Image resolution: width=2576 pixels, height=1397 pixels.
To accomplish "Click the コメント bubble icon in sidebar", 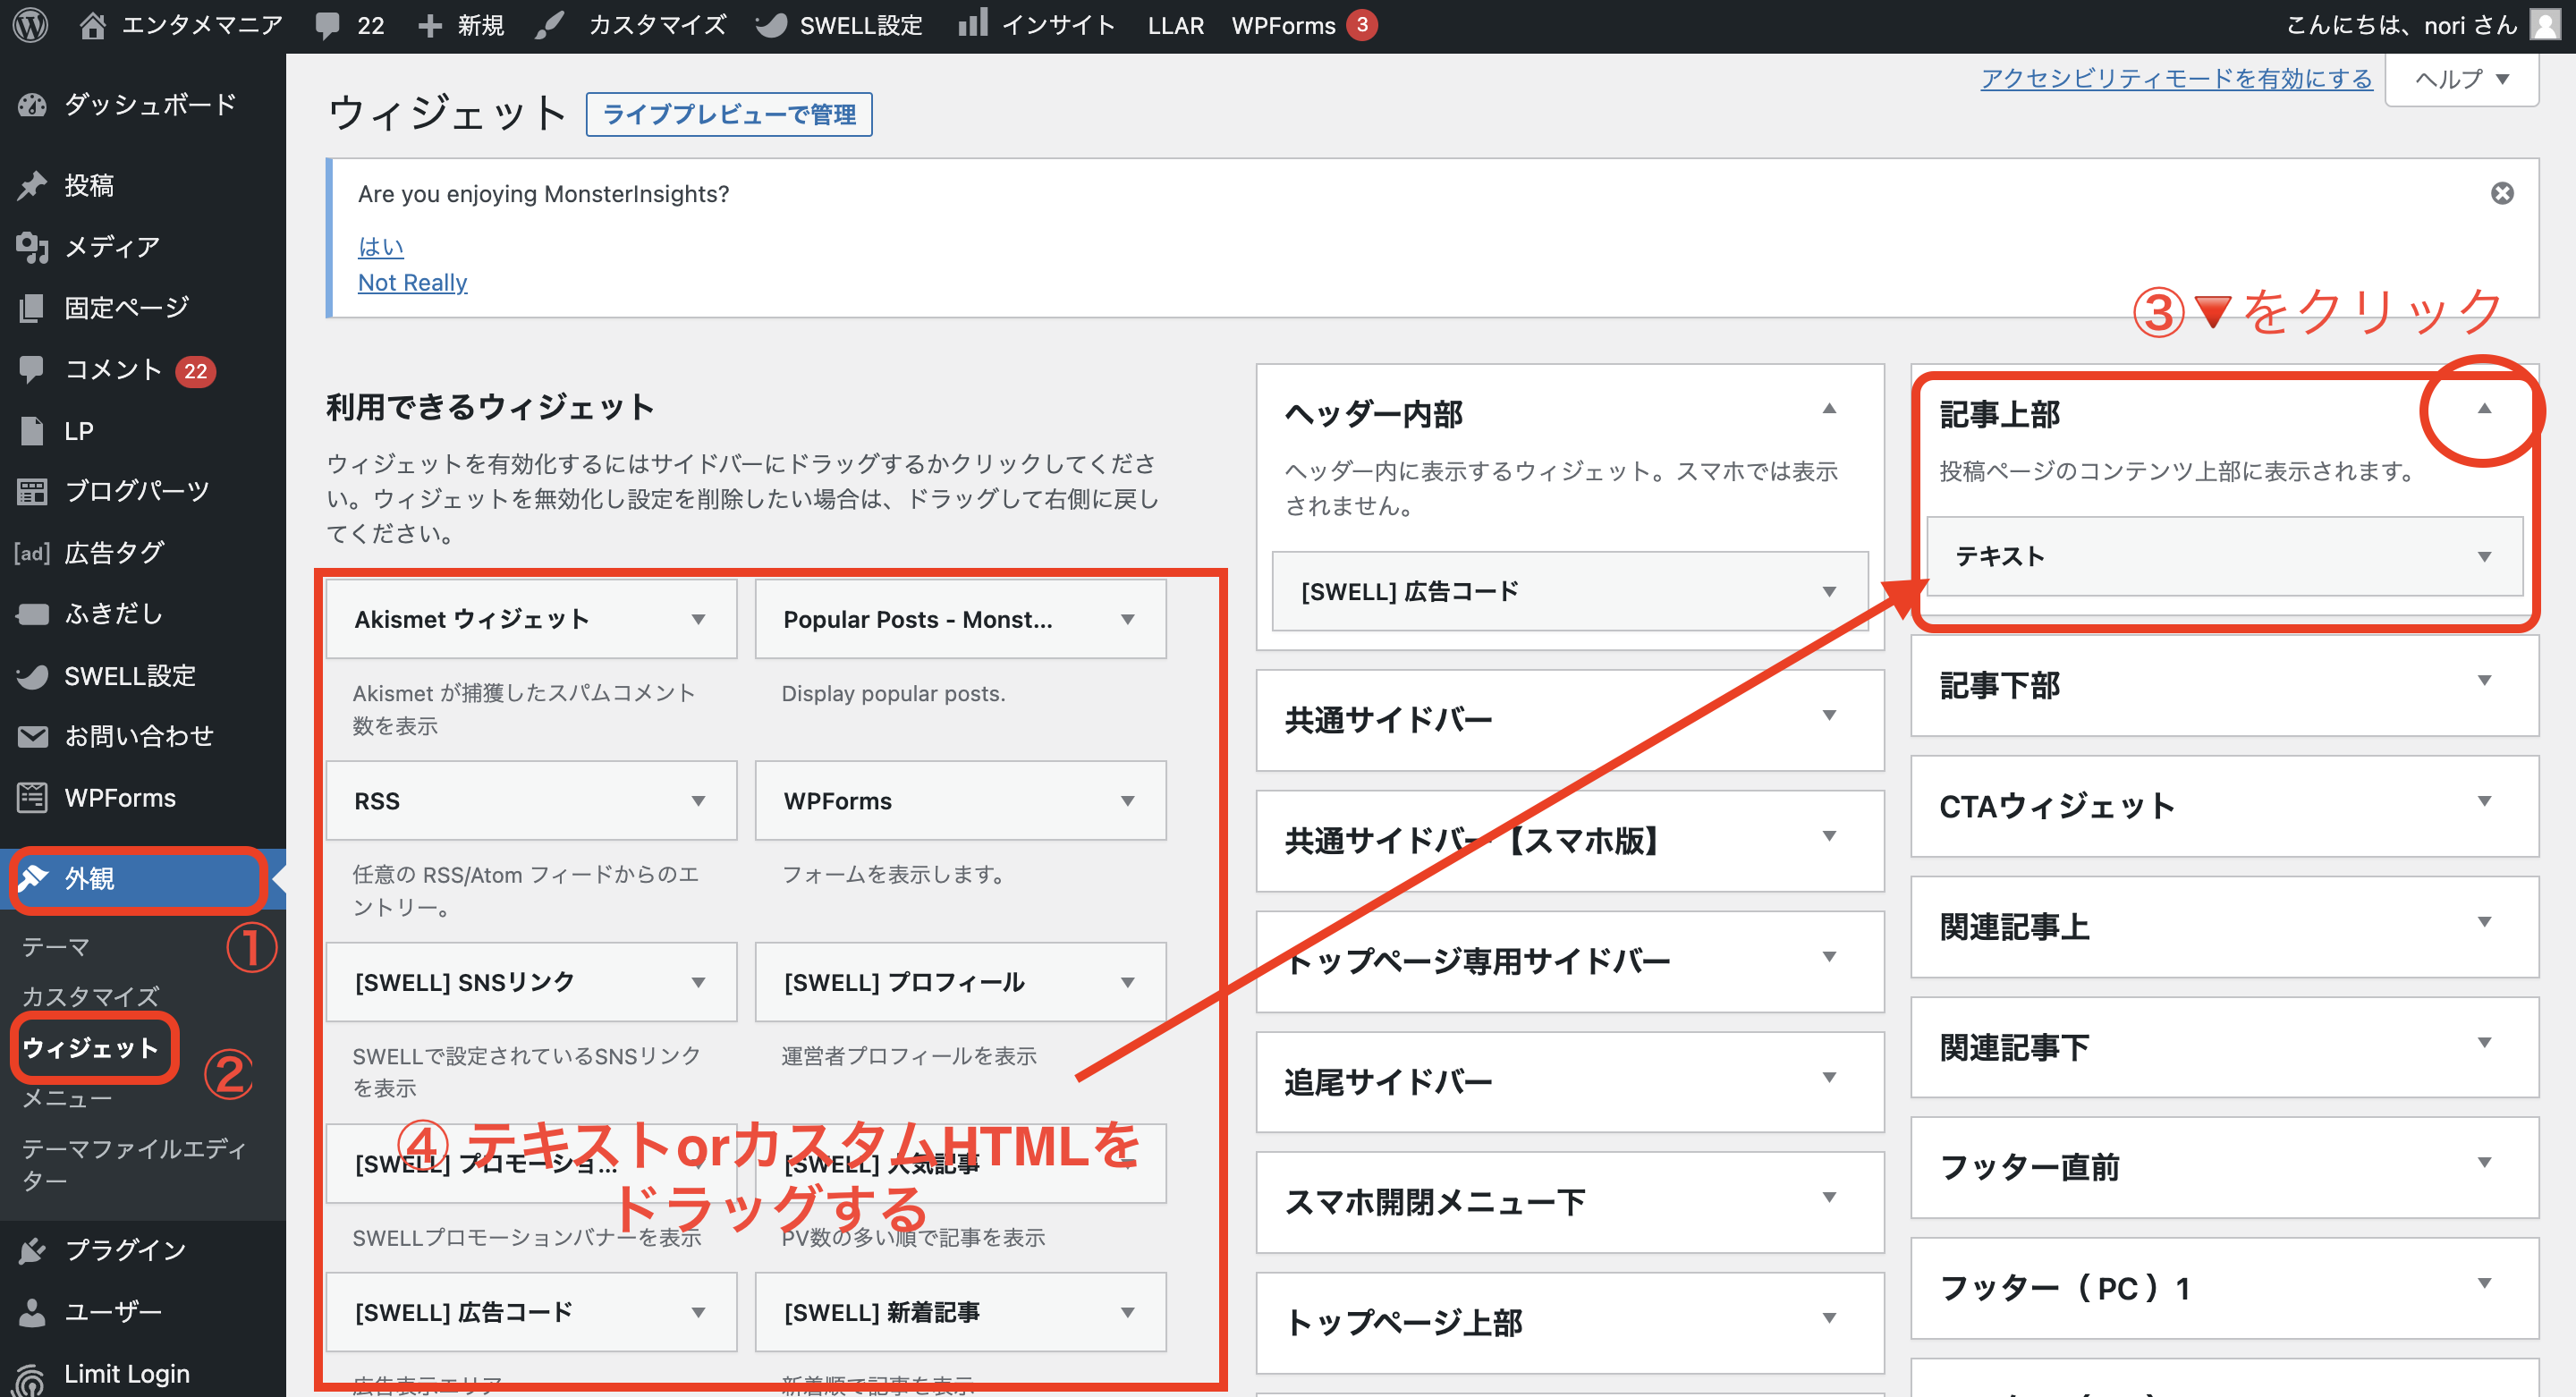I will [32, 369].
